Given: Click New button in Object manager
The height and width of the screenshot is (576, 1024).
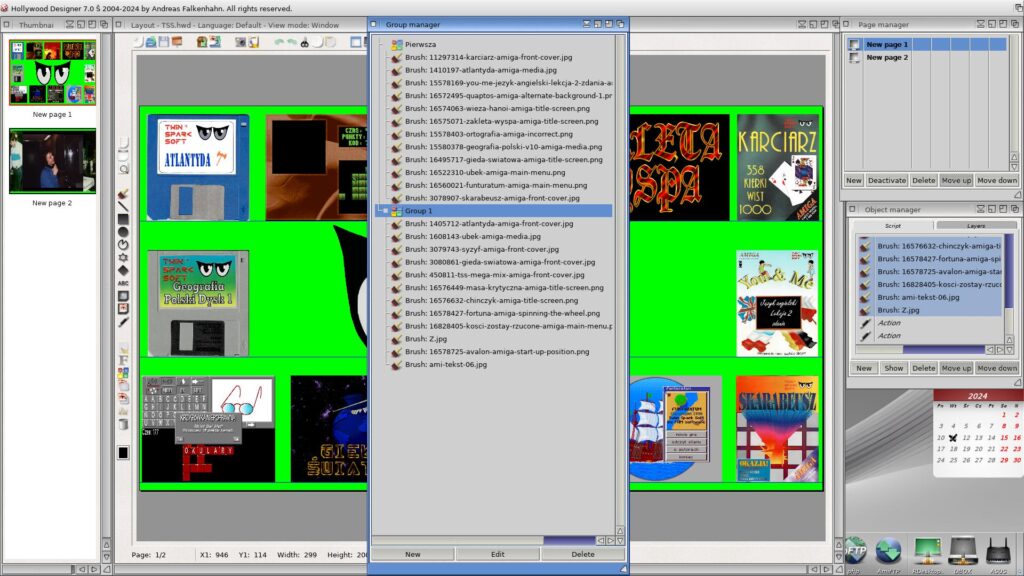Looking at the screenshot, I should click(x=863, y=368).
